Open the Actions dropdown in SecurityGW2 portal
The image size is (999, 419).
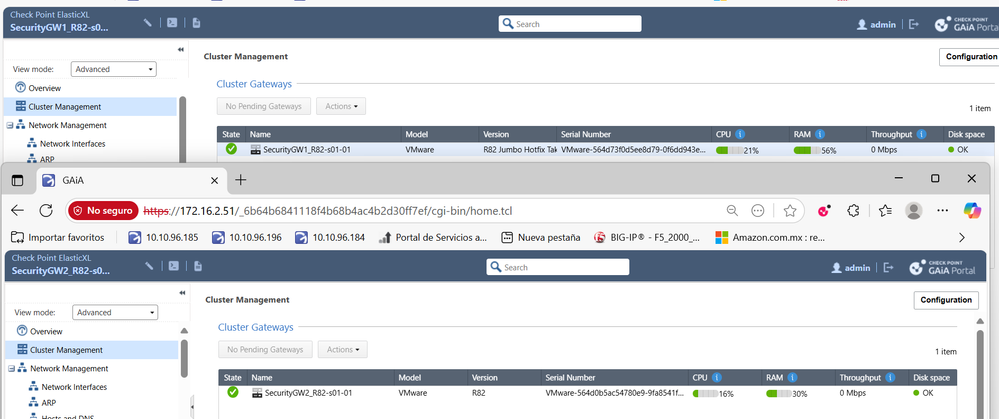tap(342, 349)
